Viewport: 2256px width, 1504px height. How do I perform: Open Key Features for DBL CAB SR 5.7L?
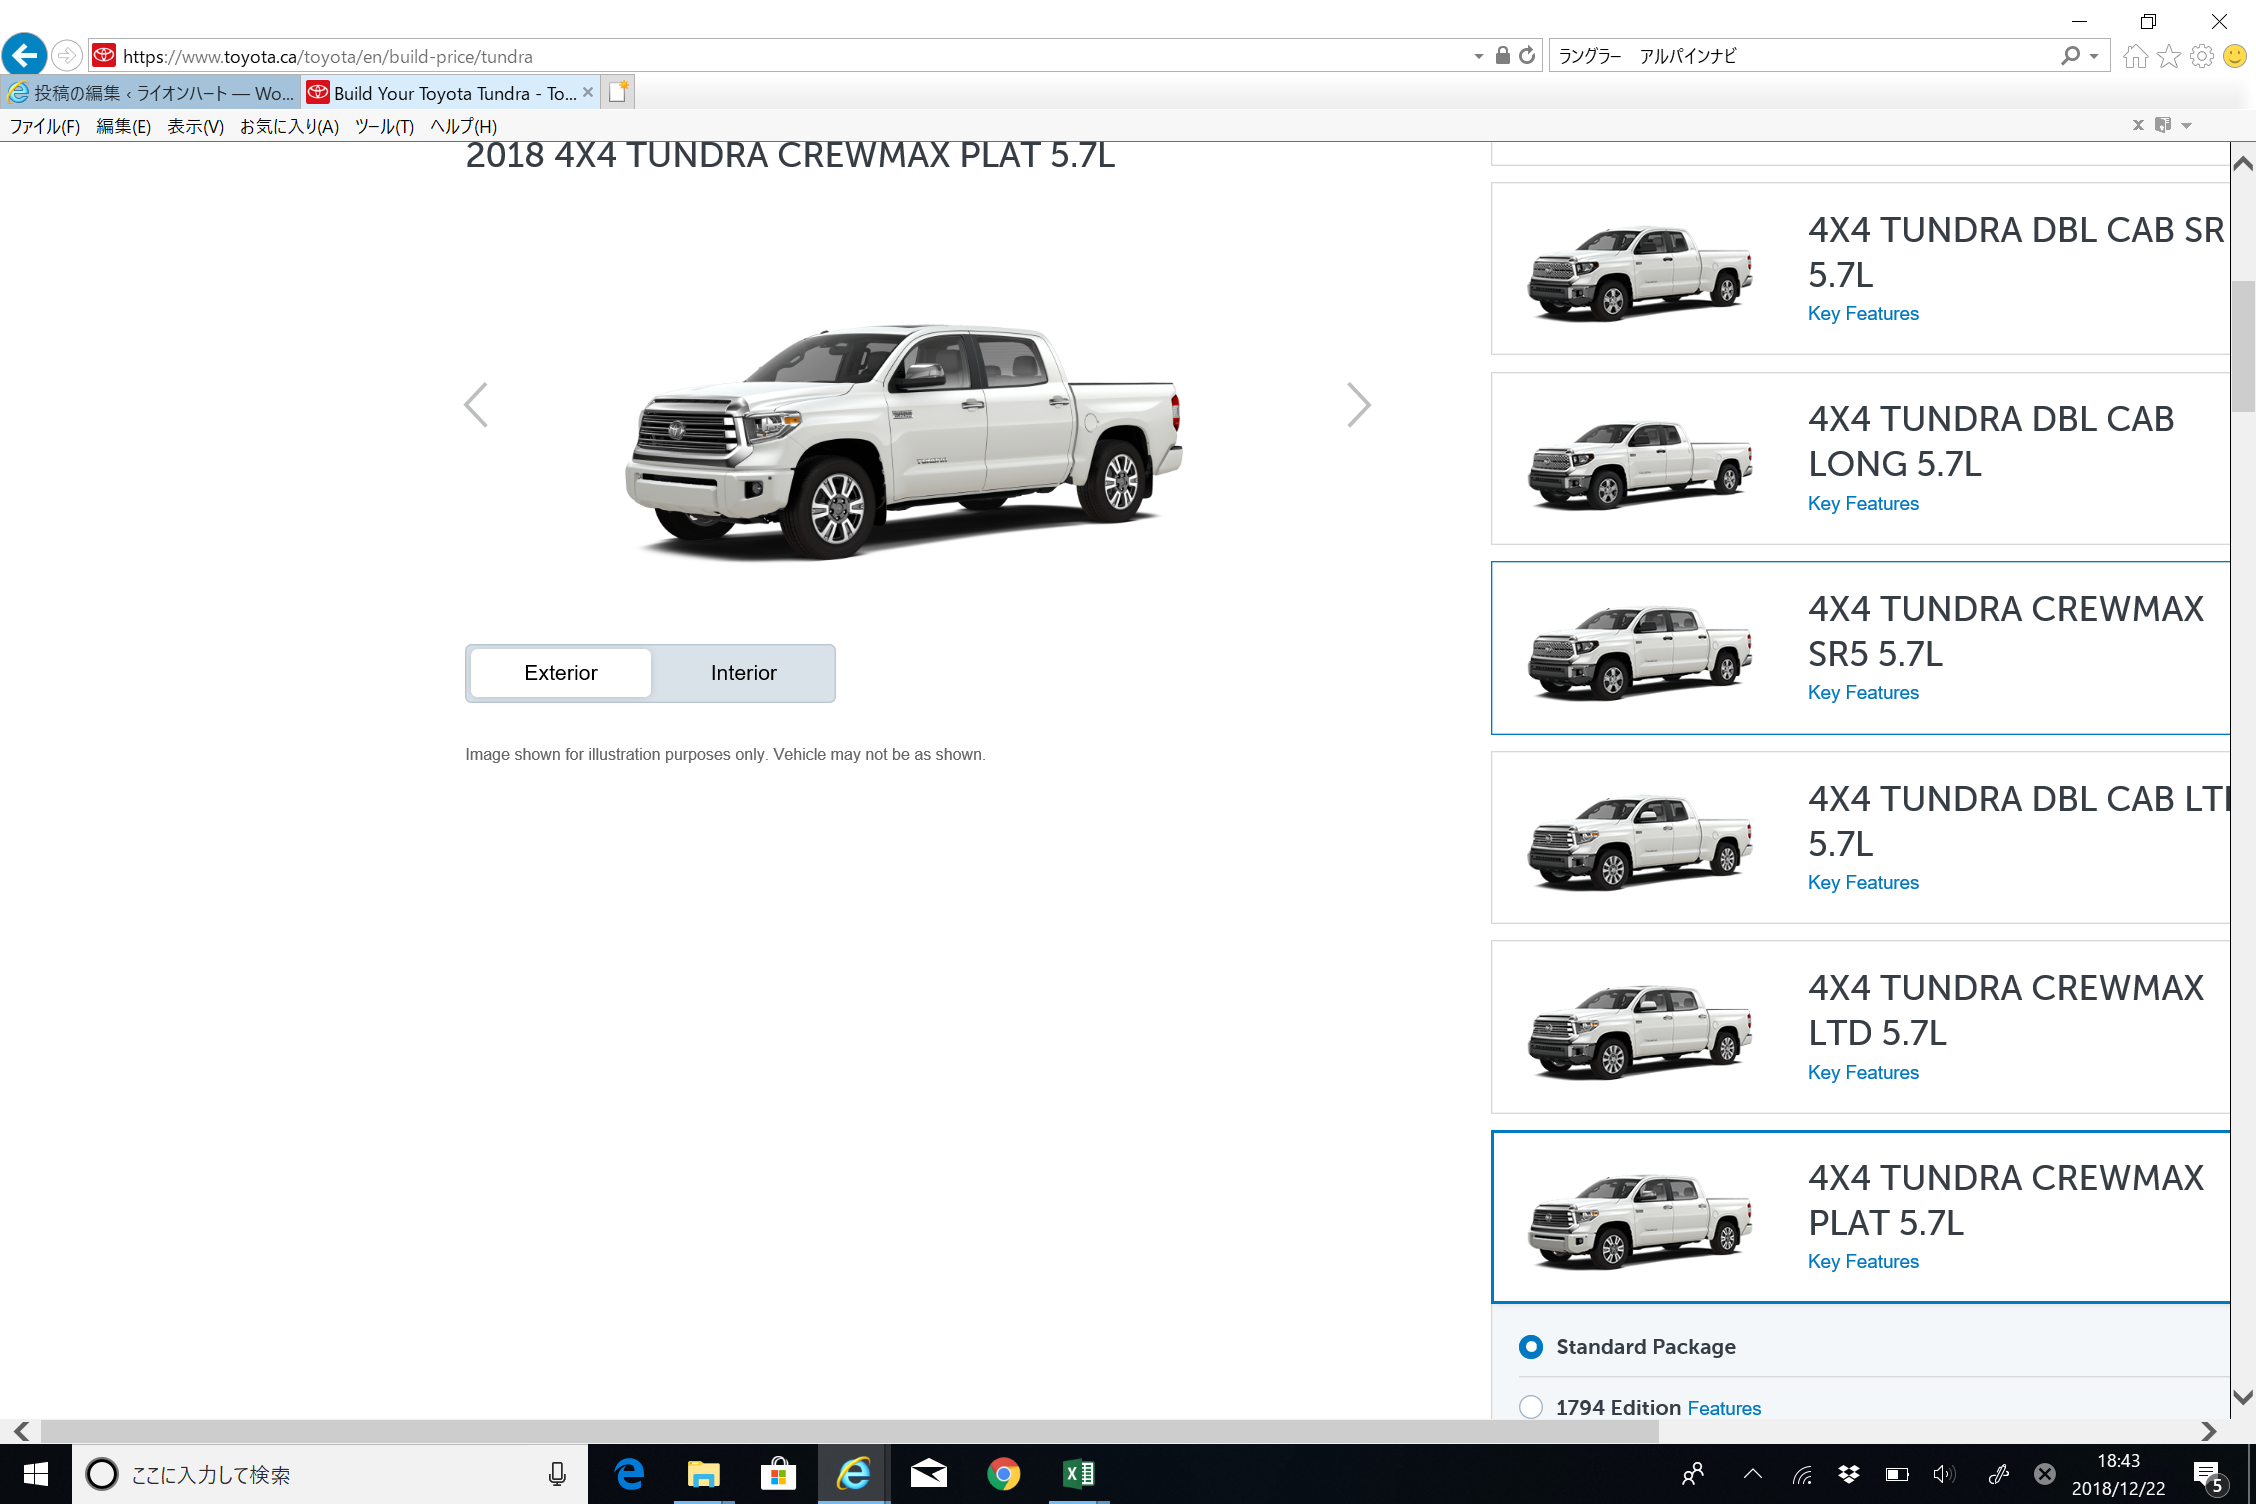[x=1863, y=314]
